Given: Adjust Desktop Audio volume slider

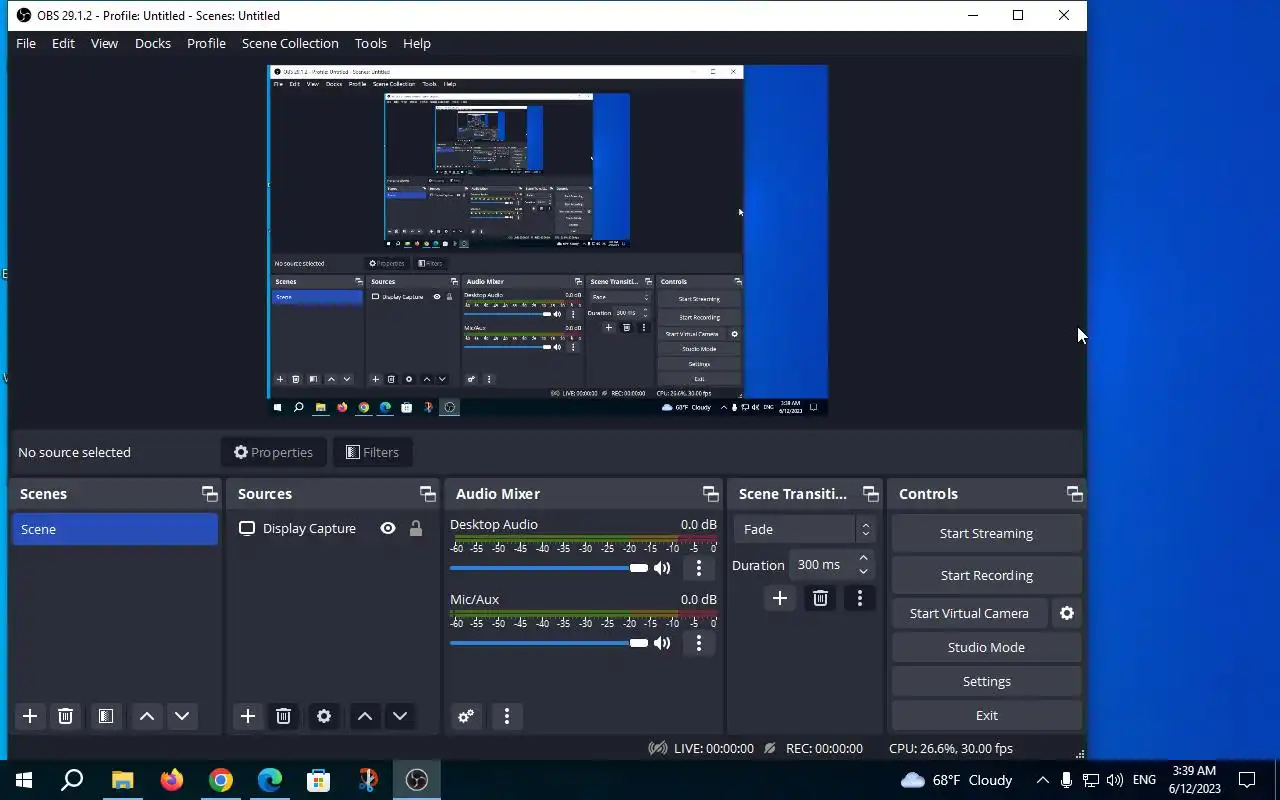Looking at the screenshot, I should point(549,568).
